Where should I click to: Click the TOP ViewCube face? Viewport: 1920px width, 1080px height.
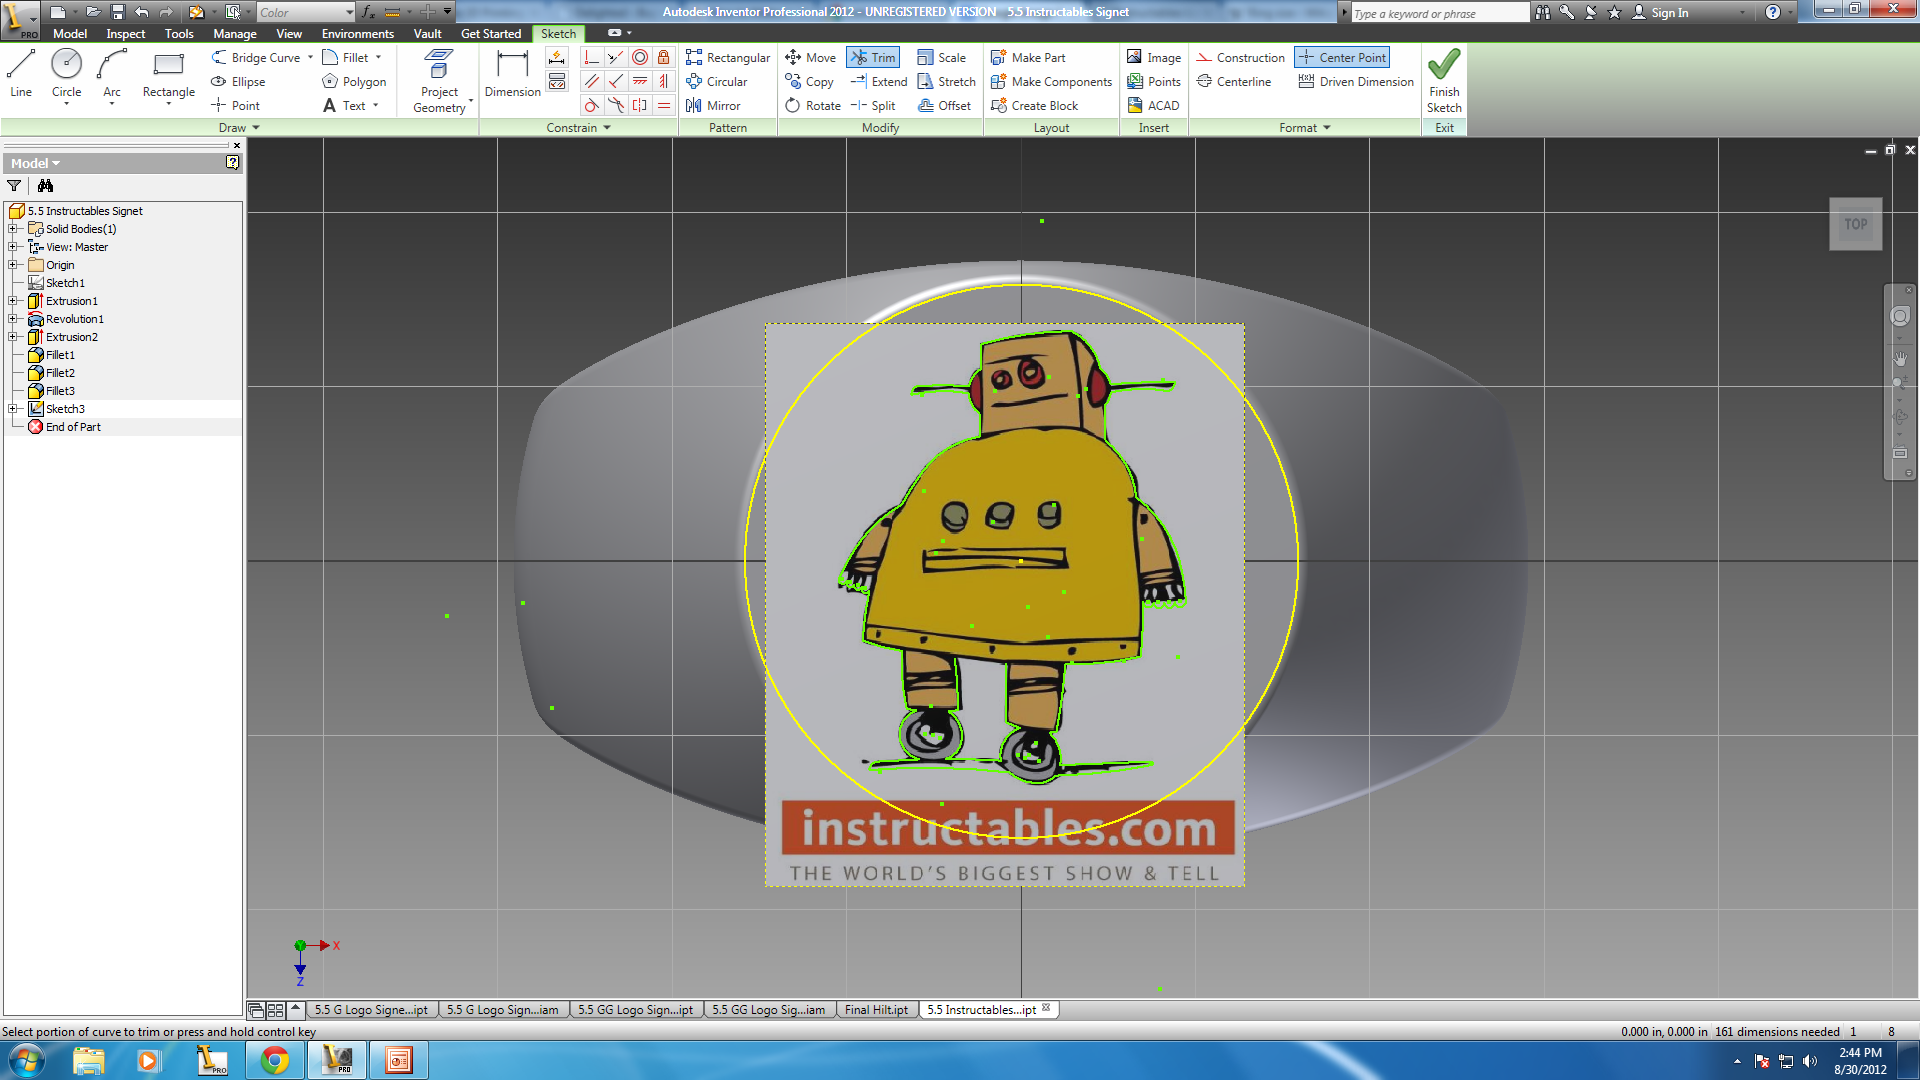tap(1856, 224)
